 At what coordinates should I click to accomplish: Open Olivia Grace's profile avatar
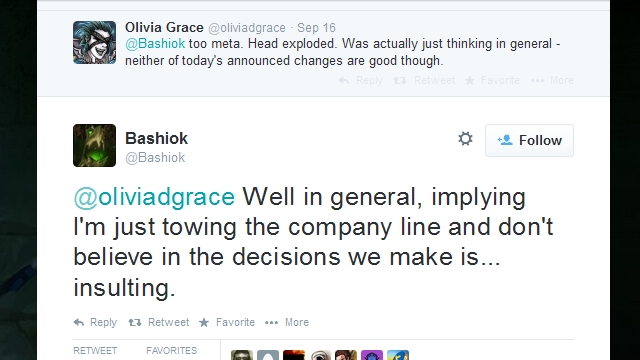coord(94,42)
